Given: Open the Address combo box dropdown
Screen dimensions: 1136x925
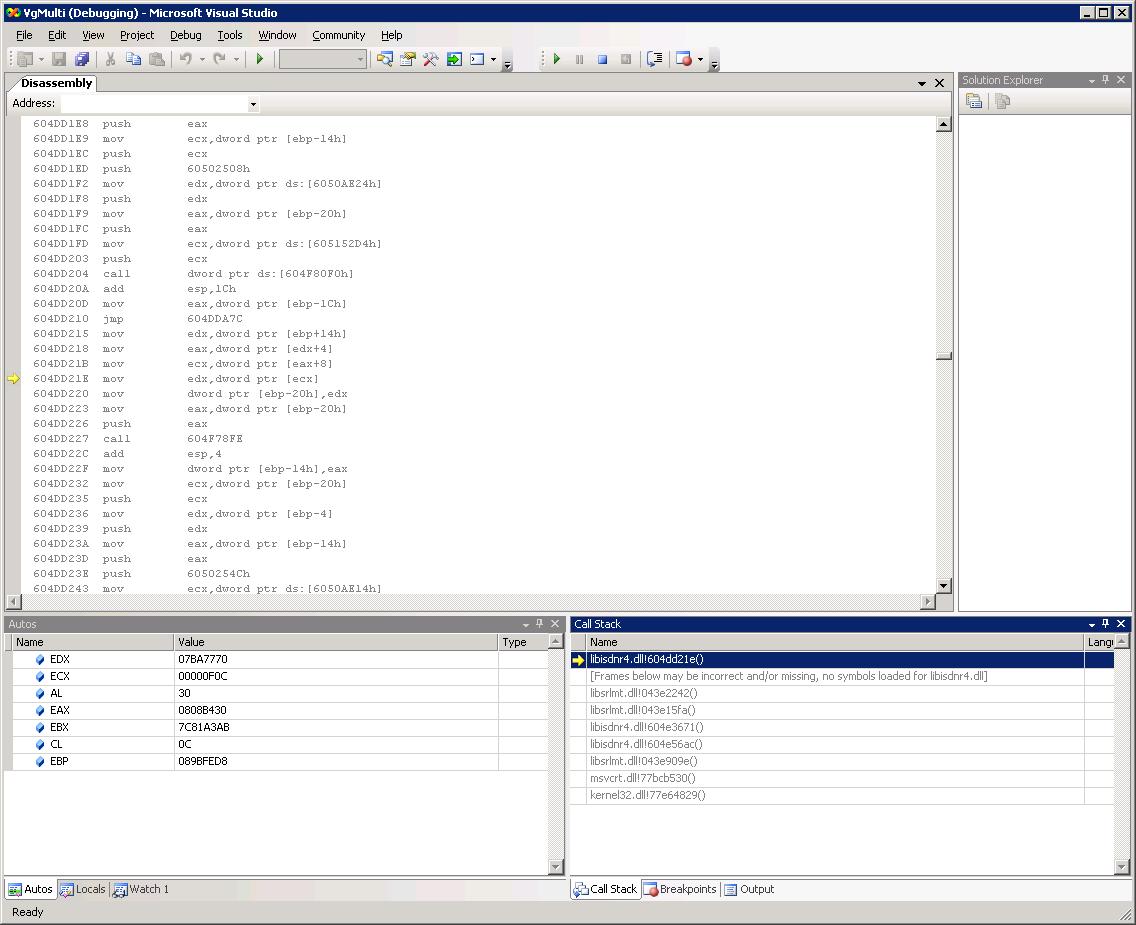Looking at the screenshot, I should coord(253,104).
